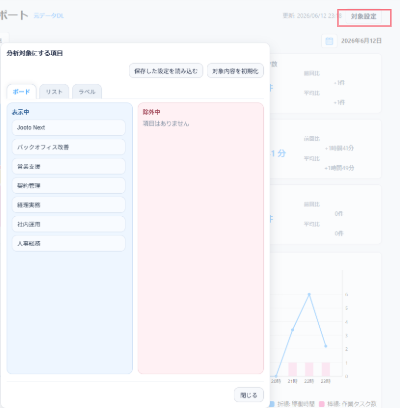Viewport: 400px width, 408px height.
Task: Click the 対象設定 button
Action: [364, 16]
